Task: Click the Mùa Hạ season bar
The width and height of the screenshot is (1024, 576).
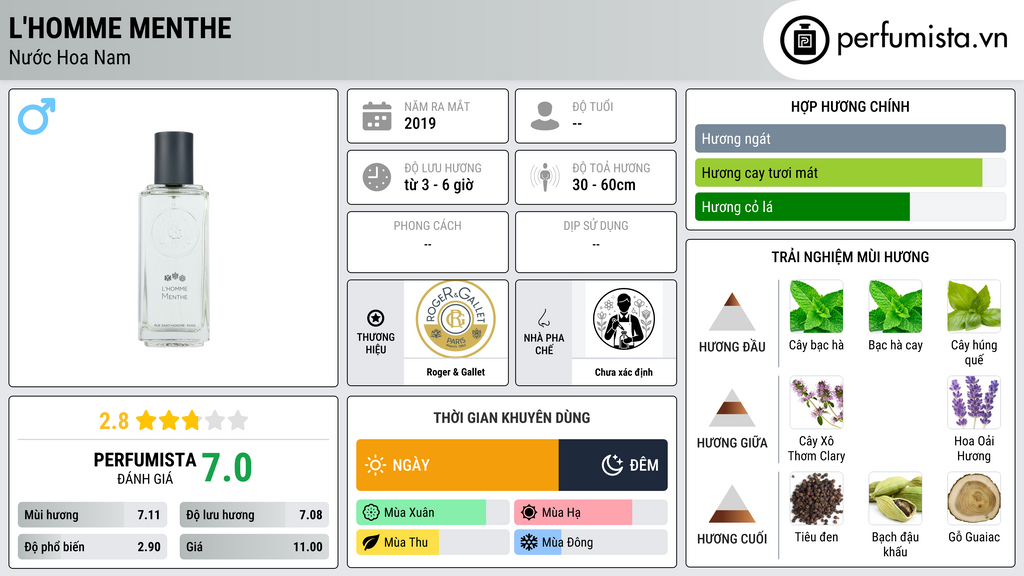Action: pyautogui.click(x=590, y=513)
